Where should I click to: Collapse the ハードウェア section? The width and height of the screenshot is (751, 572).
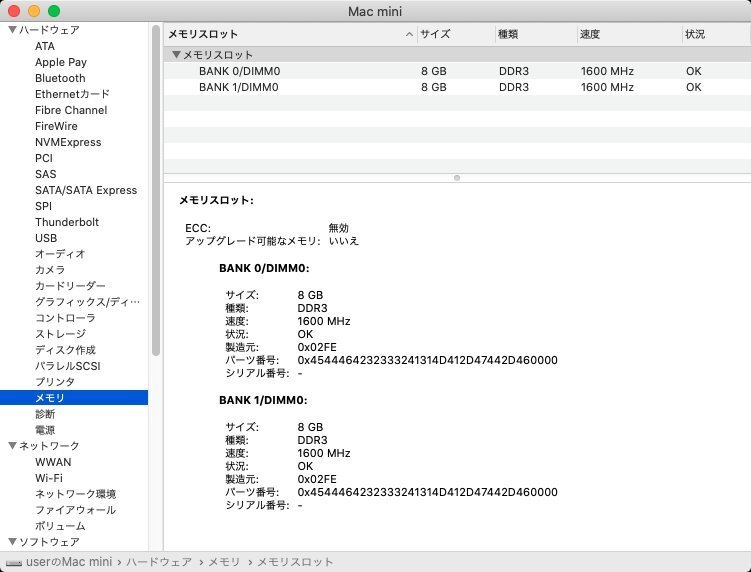13,30
